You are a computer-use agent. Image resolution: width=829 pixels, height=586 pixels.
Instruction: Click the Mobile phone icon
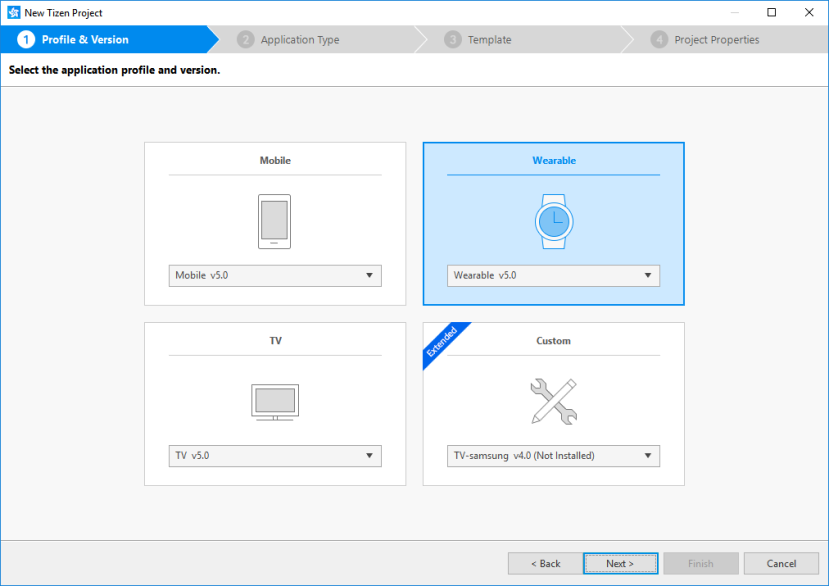click(274, 220)
